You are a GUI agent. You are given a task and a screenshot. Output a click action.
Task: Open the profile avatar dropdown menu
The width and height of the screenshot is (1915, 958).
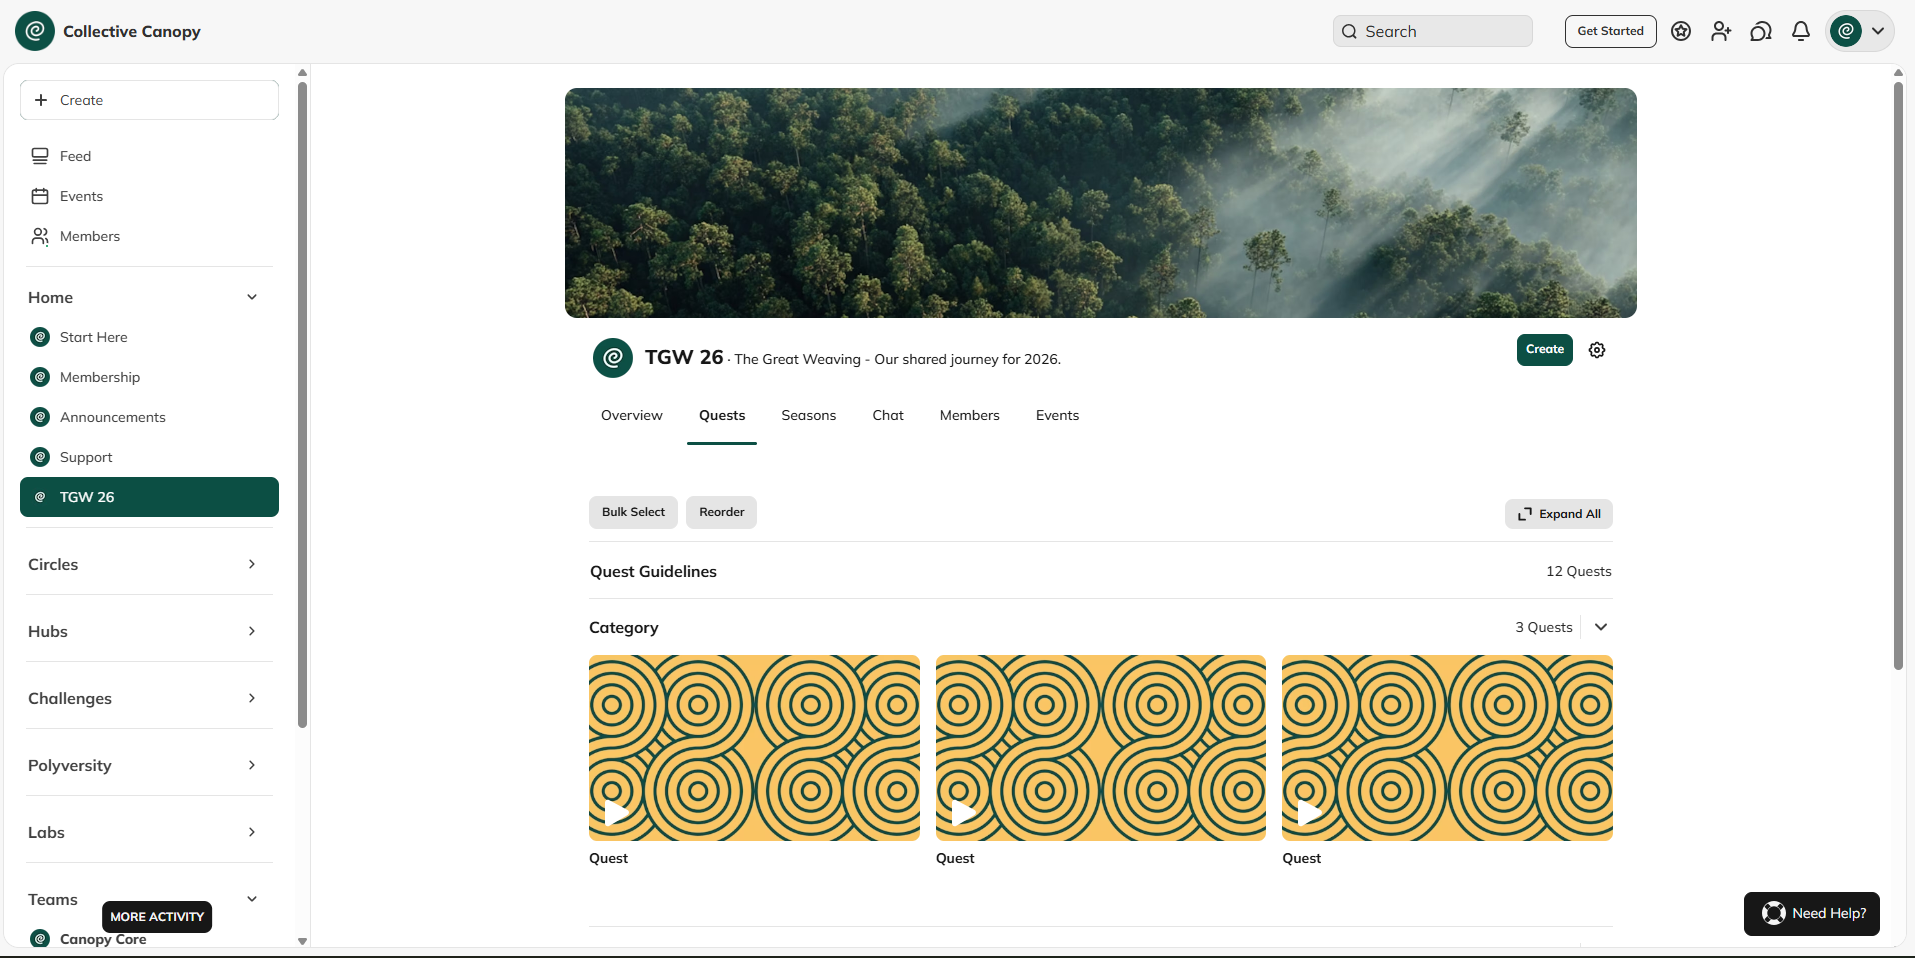[x=1859, y=31]
